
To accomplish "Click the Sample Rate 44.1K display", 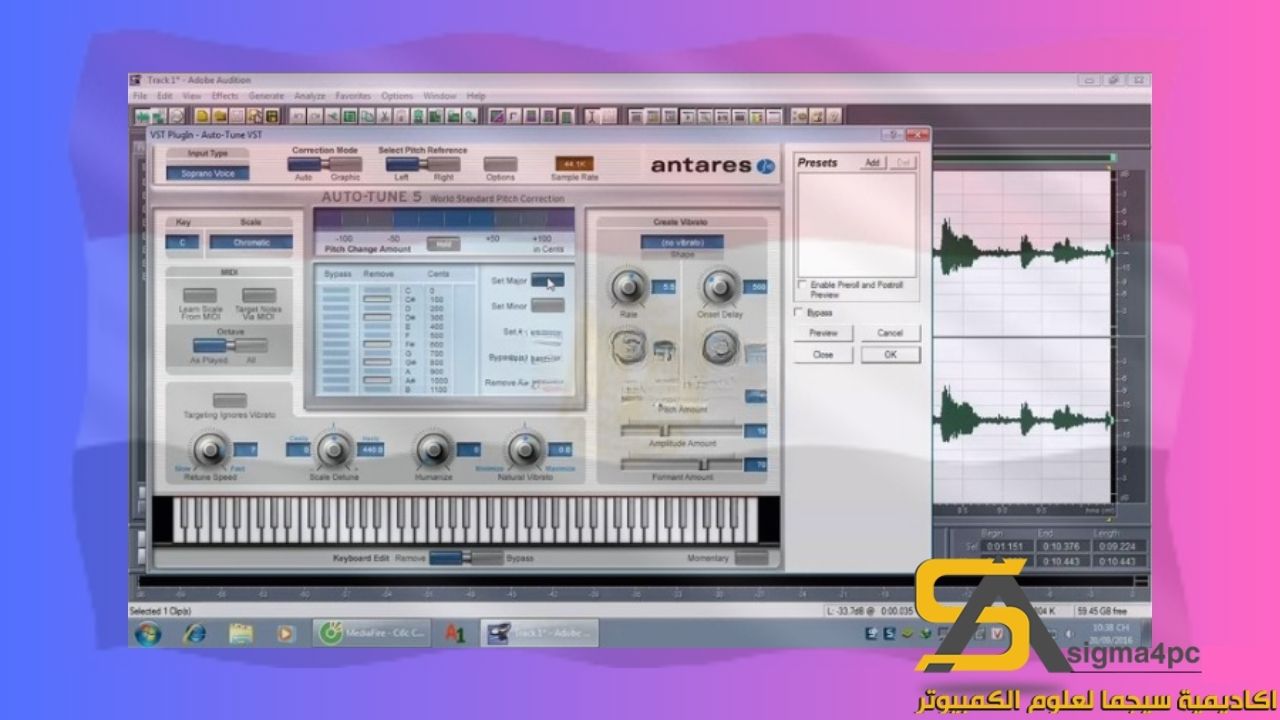I will coord(575,163).
